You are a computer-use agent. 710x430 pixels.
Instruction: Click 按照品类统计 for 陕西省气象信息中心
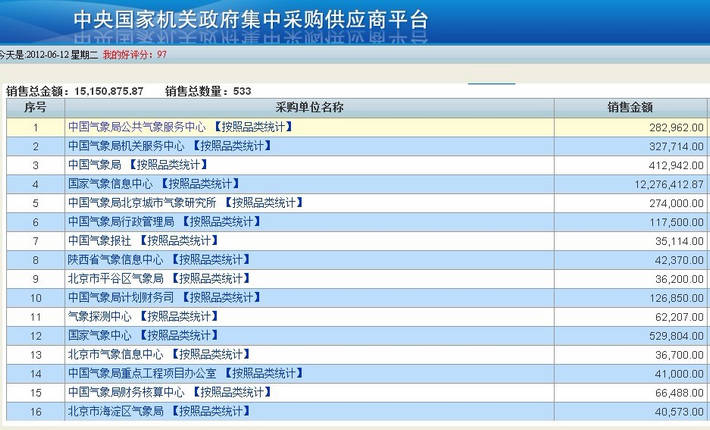pyautogui.click(x=209, y=260)
